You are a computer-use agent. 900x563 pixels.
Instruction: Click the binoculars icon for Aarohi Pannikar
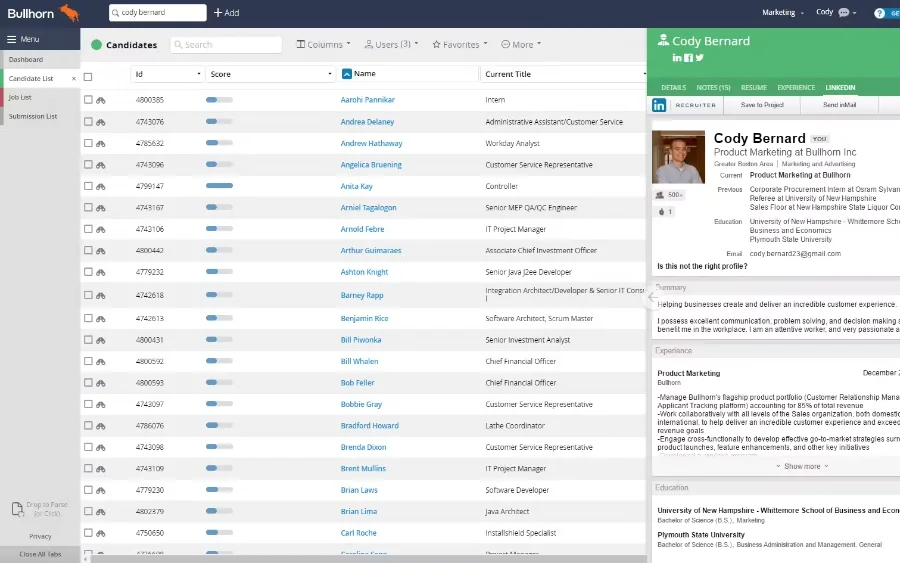101,100
